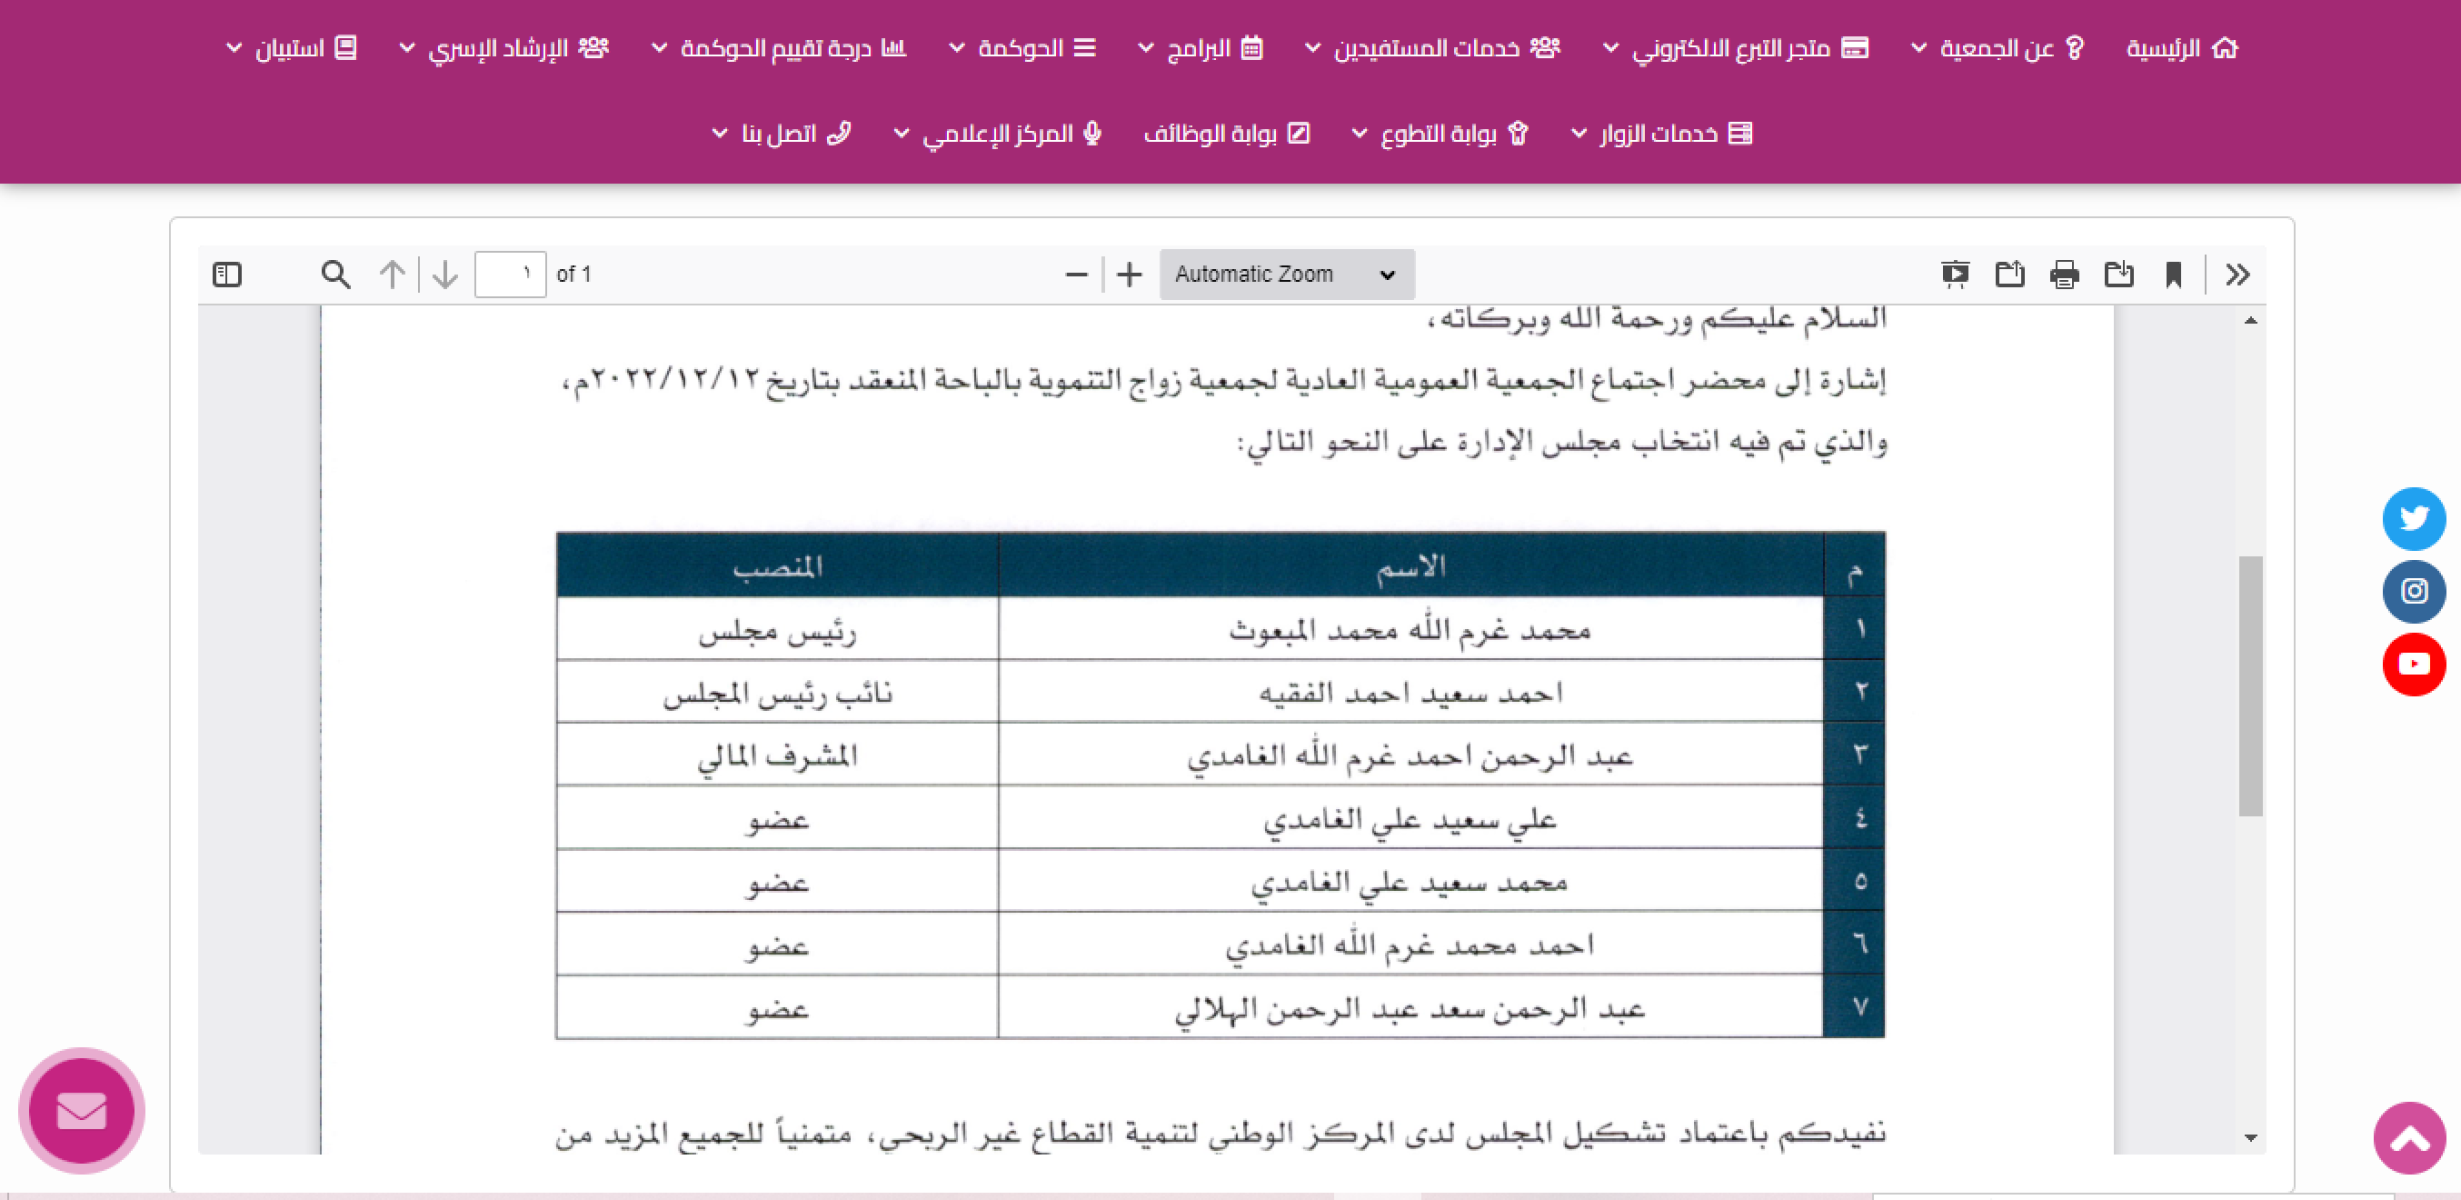Open the PDF tools double-chevron menu
The height and width of the screenshot is (1200, 2461).
coord(2238,274)
